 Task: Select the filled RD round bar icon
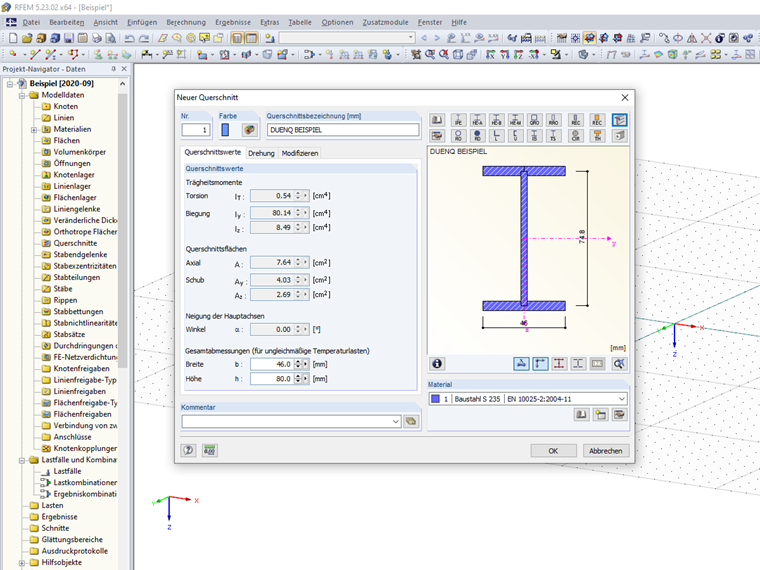click(x=477, y=136)
